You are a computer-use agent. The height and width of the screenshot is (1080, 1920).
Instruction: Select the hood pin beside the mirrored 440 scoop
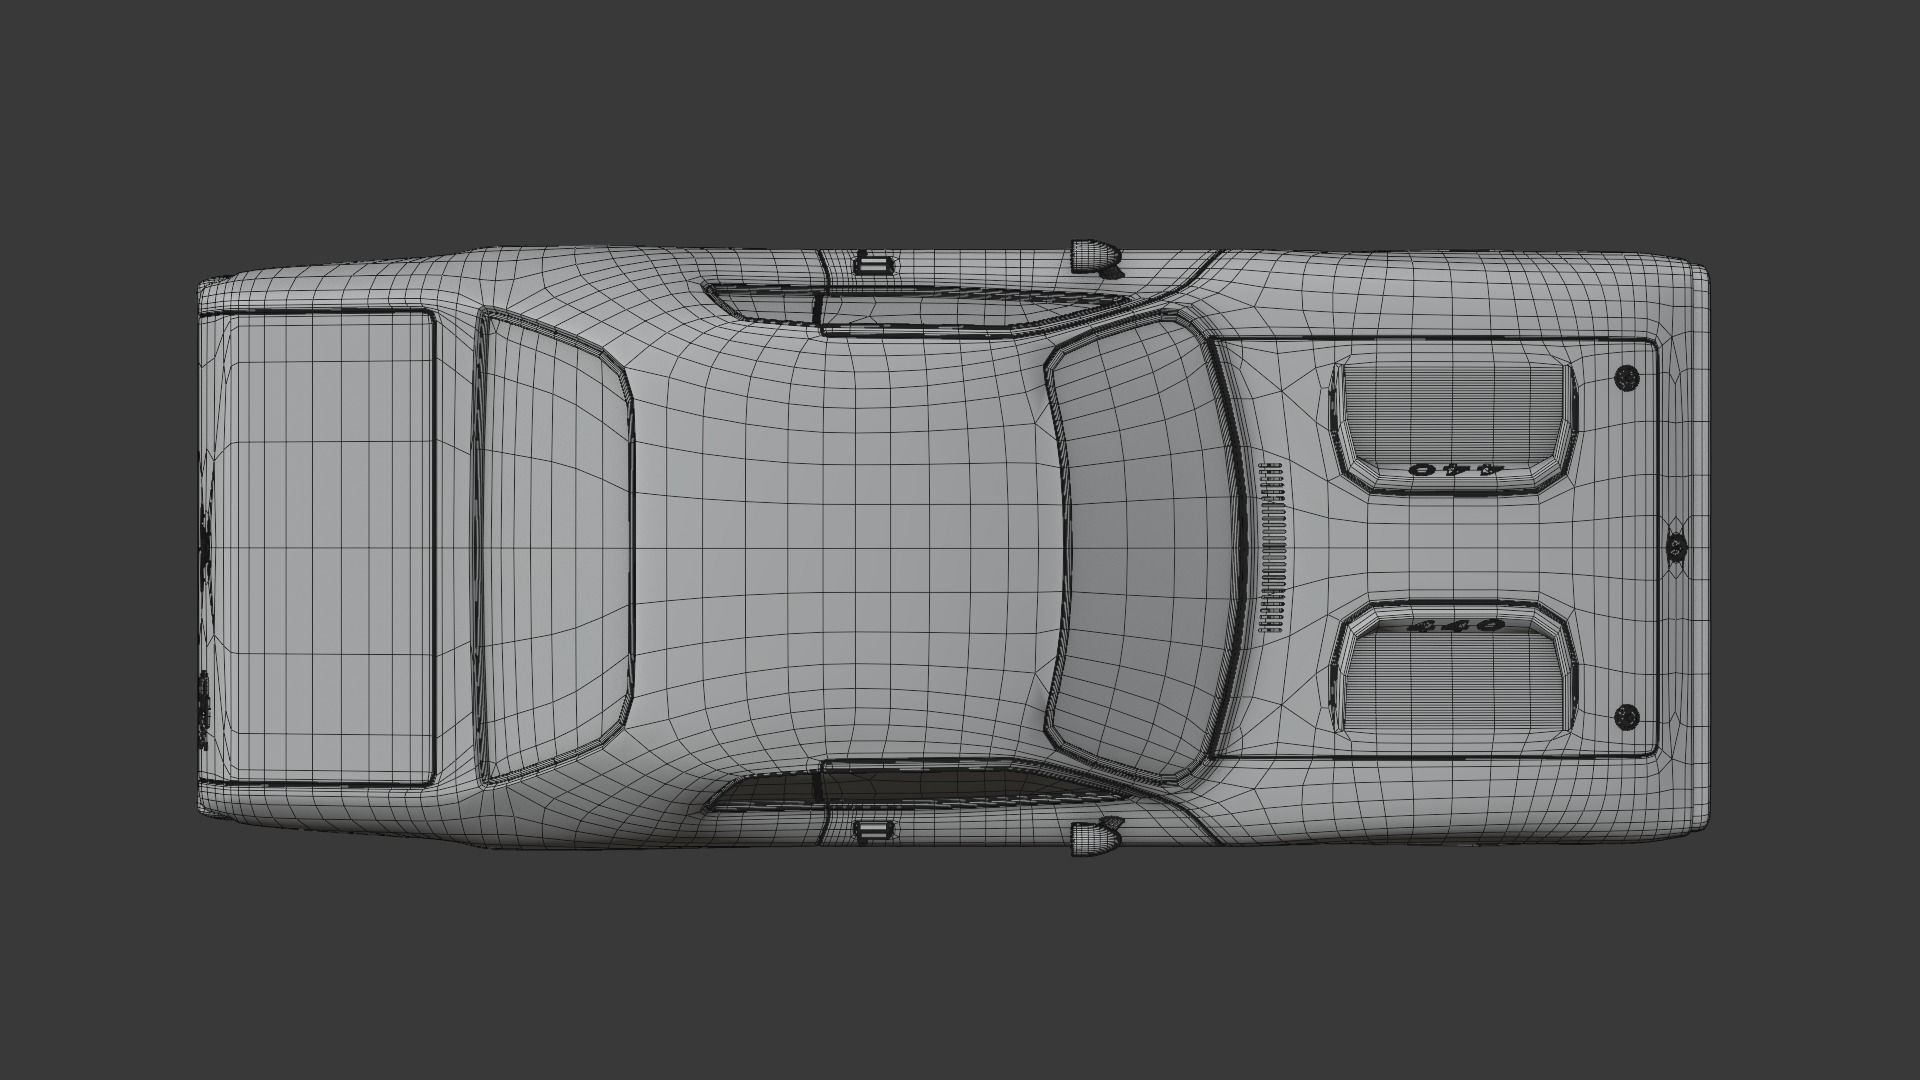[x=1627, y=378]
